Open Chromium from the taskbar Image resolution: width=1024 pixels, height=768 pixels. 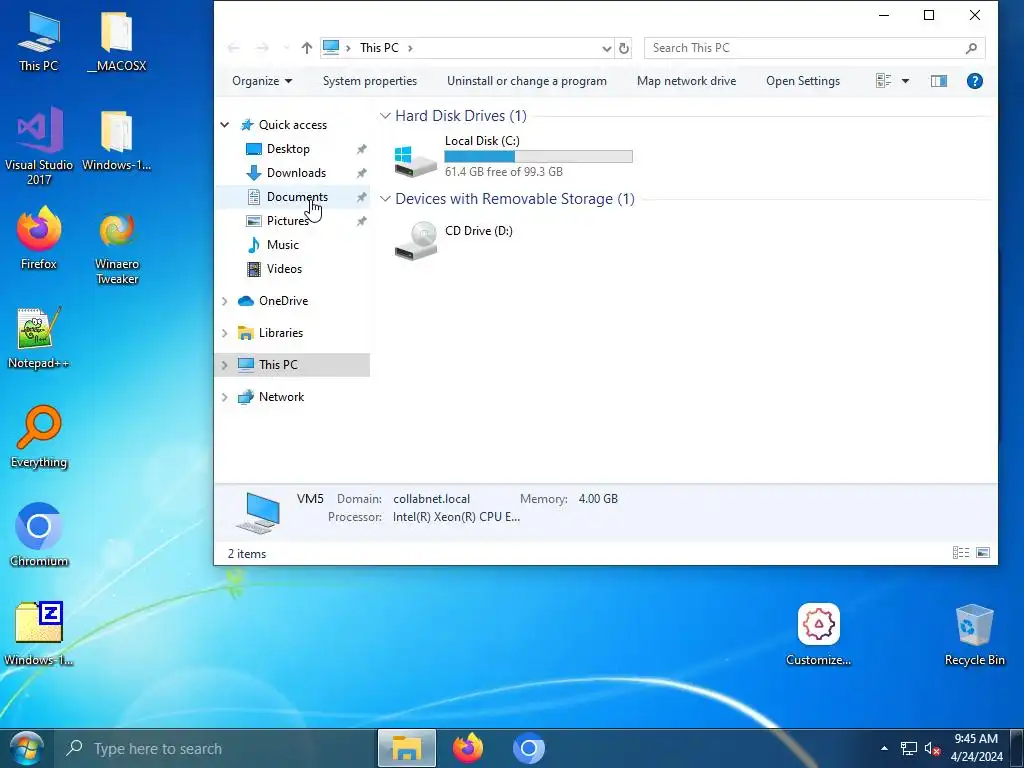point(529,748)
